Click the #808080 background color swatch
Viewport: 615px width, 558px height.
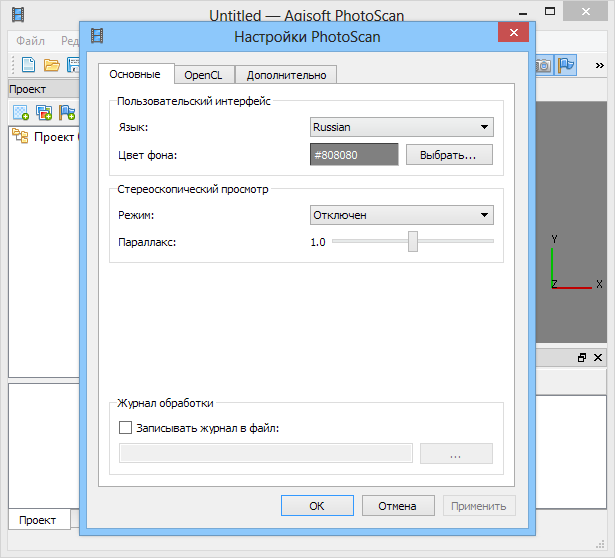[354, 154]
